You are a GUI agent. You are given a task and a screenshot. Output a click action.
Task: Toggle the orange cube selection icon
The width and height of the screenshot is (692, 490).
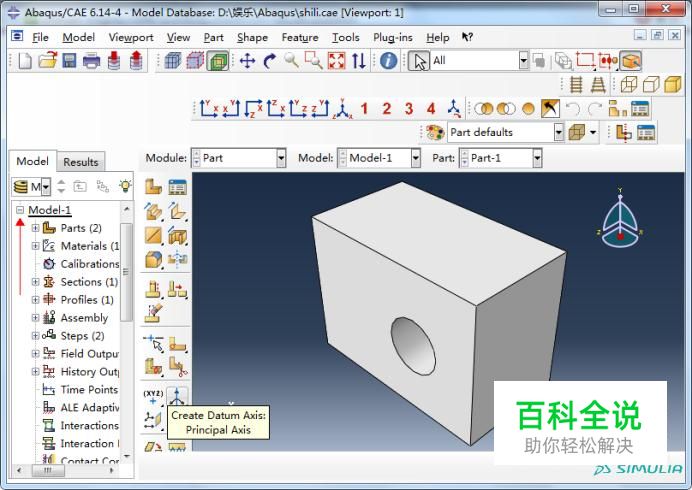pyautogui.click(x=630, y=60)
